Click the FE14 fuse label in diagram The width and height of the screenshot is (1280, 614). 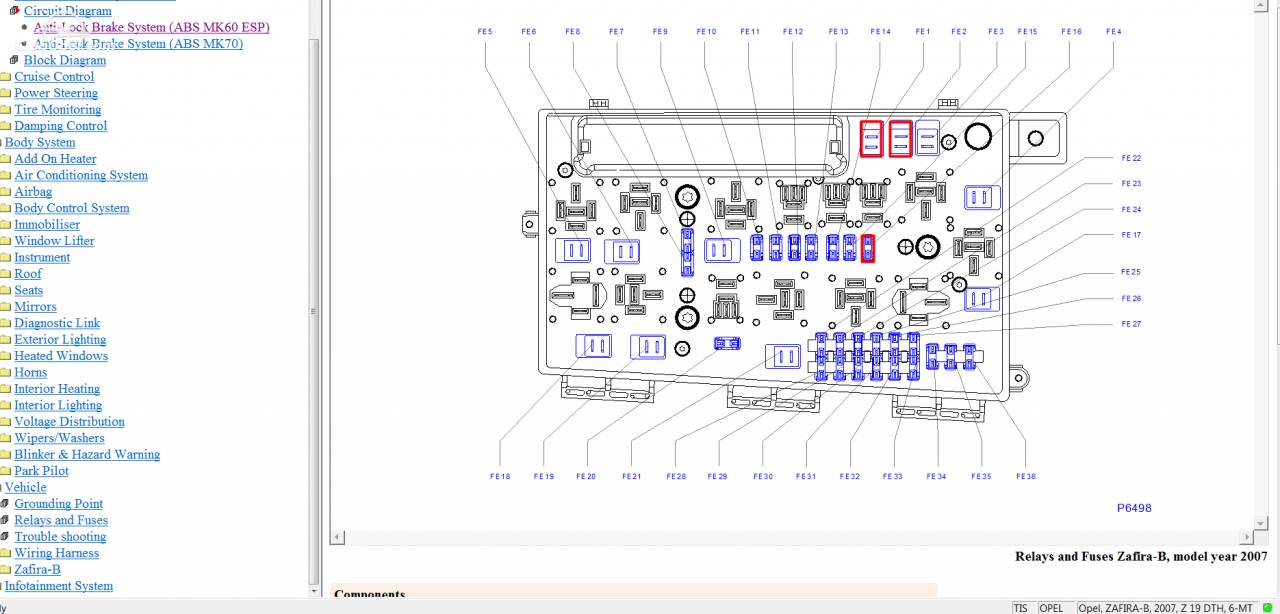coord(880,32)
